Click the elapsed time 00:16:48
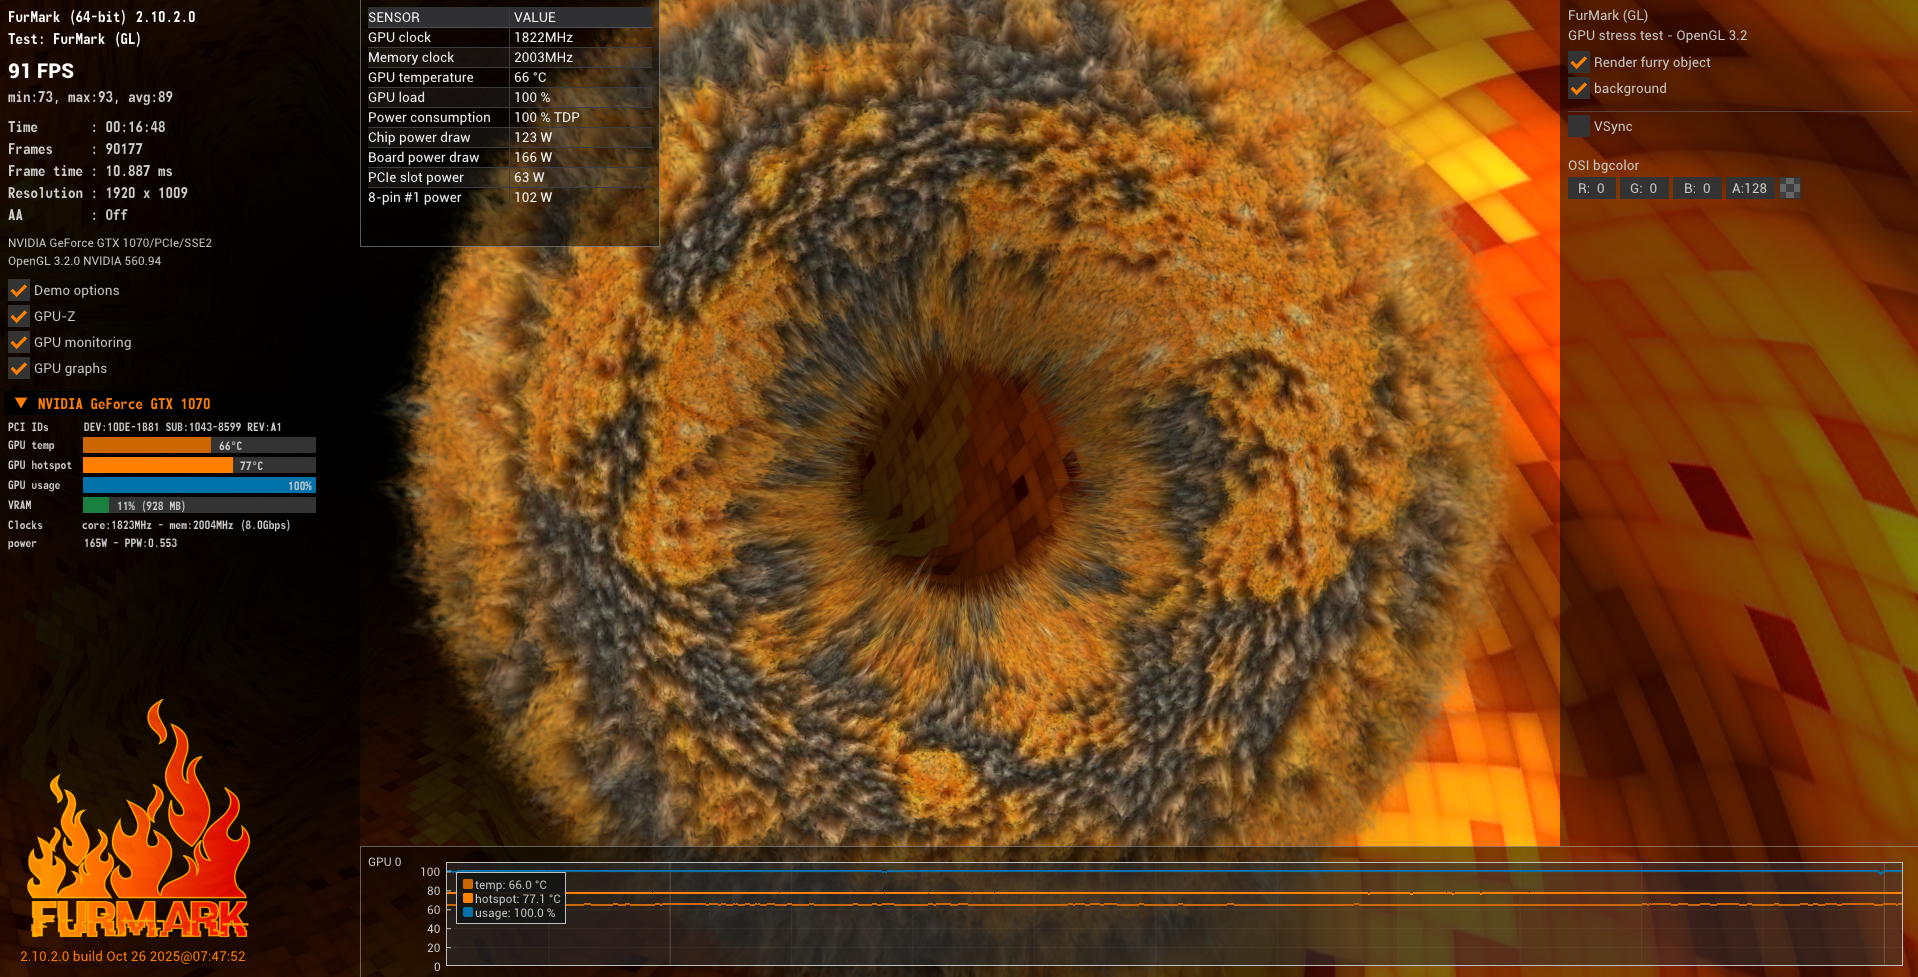1918x977 pixels. [x=135, y=127]
